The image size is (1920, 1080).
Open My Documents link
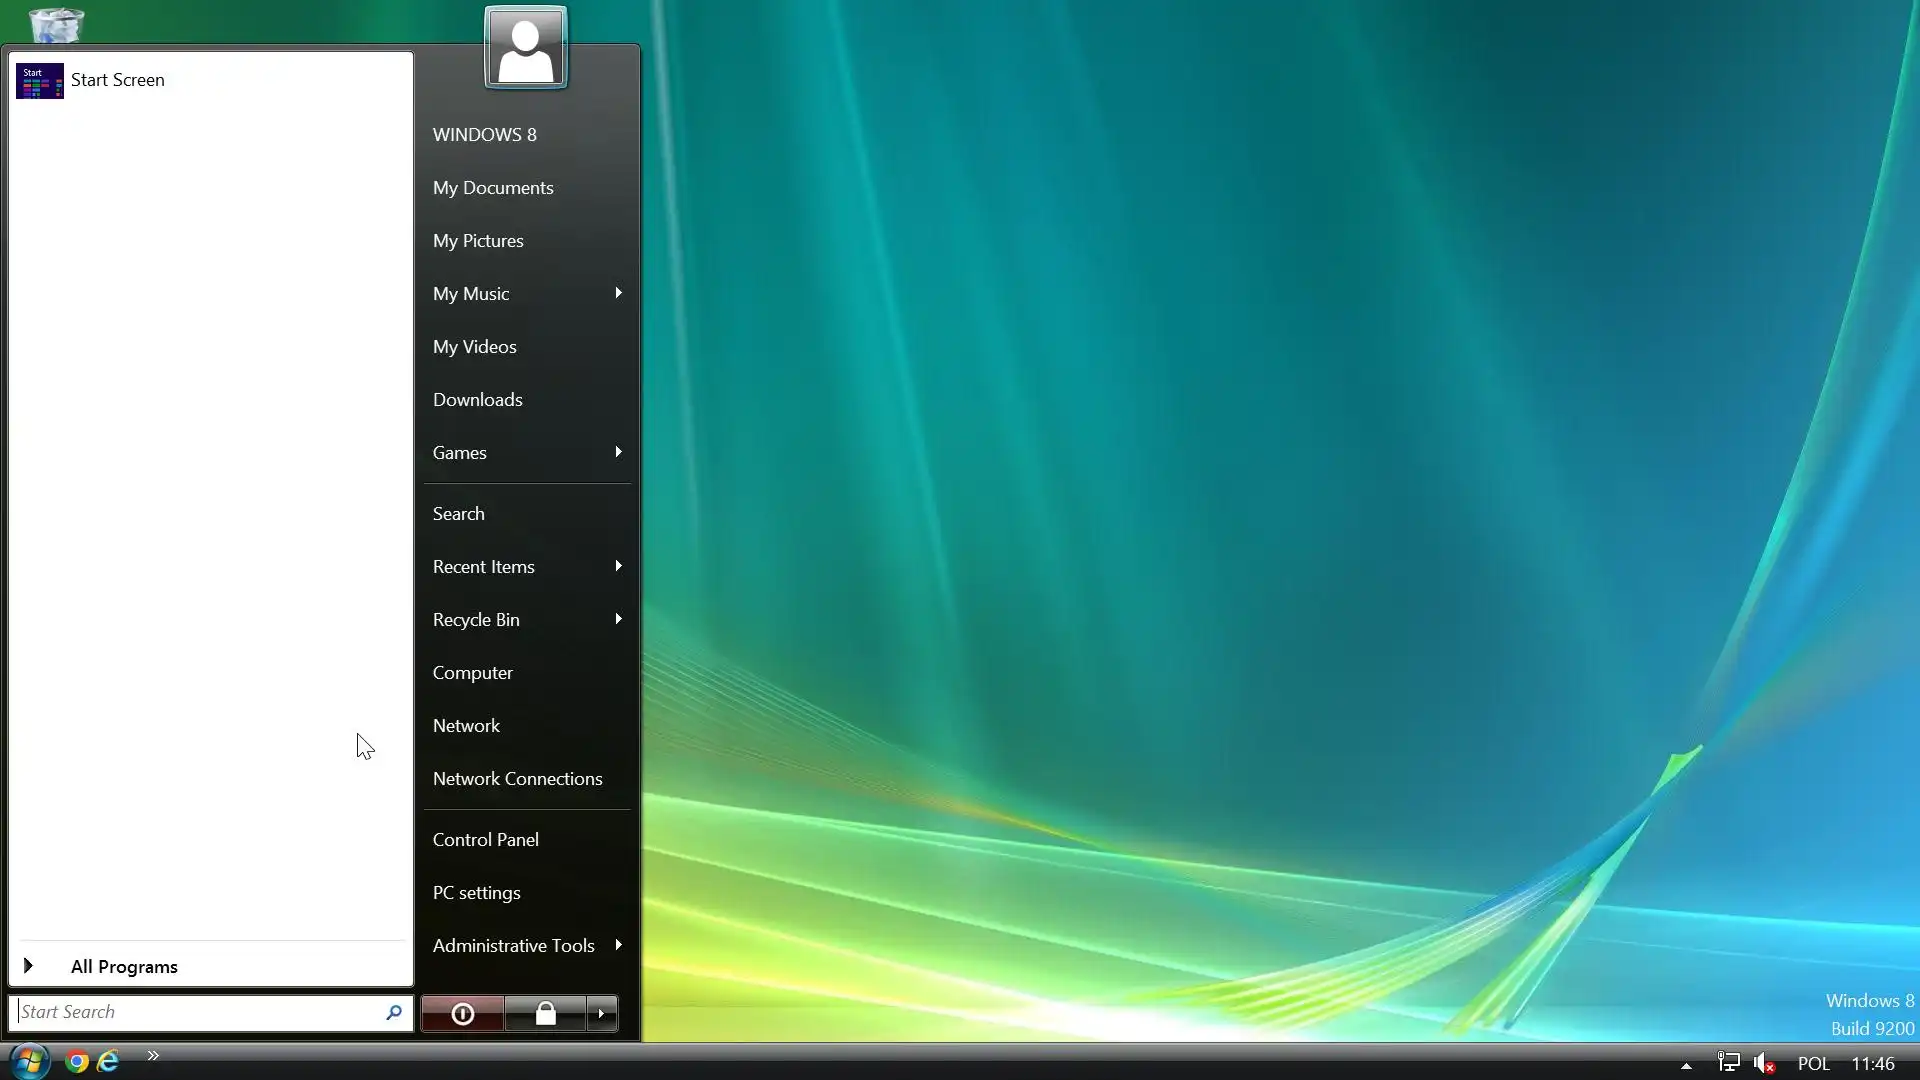(492, 188)
